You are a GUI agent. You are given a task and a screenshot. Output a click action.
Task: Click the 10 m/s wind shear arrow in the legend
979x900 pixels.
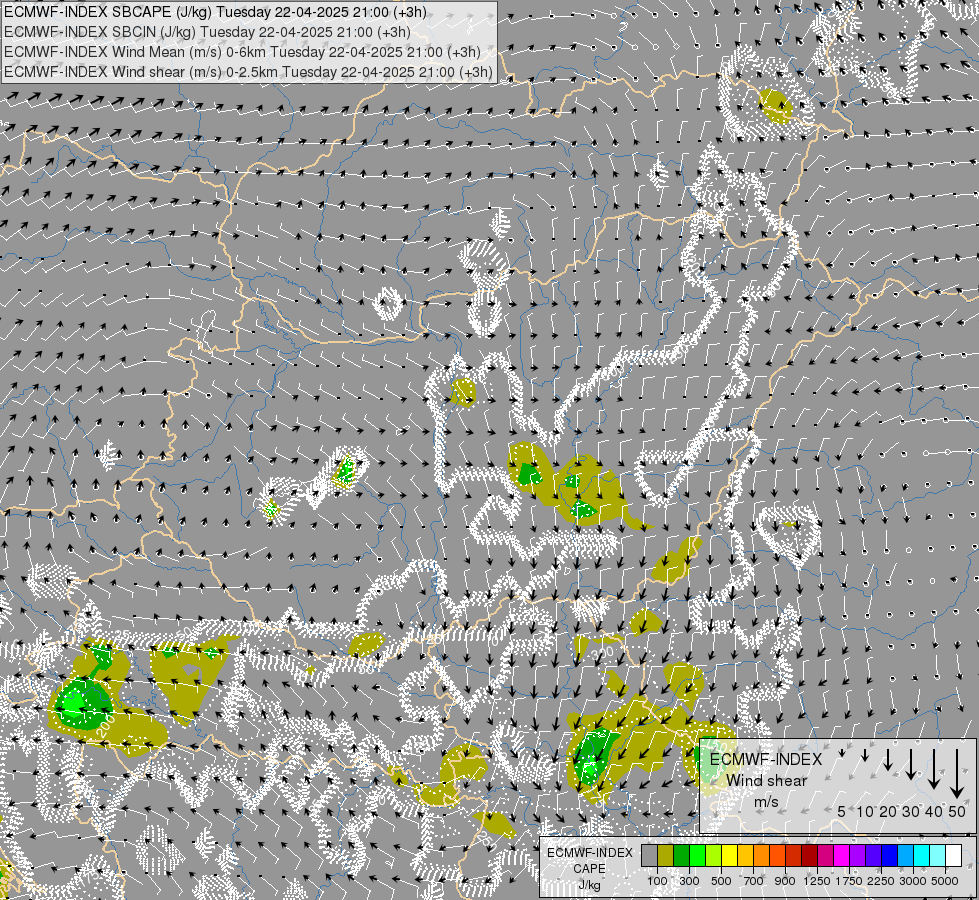[x=865, y=755]
